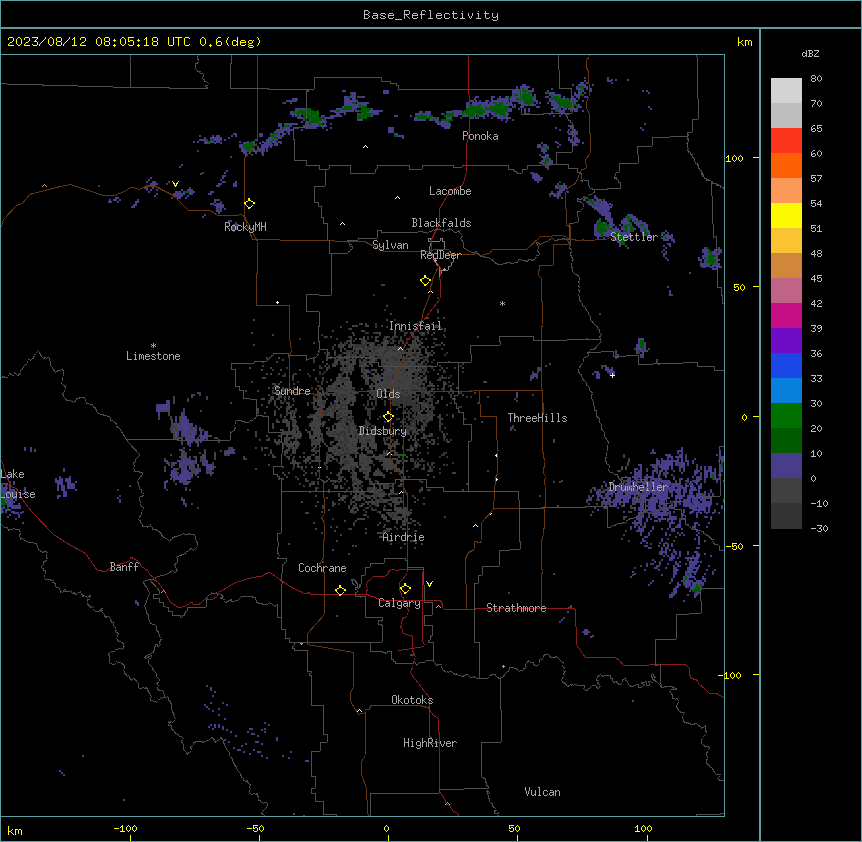Select the Sylvan label
The width and height of the screenshot is (862, 842).
point(390,245)
